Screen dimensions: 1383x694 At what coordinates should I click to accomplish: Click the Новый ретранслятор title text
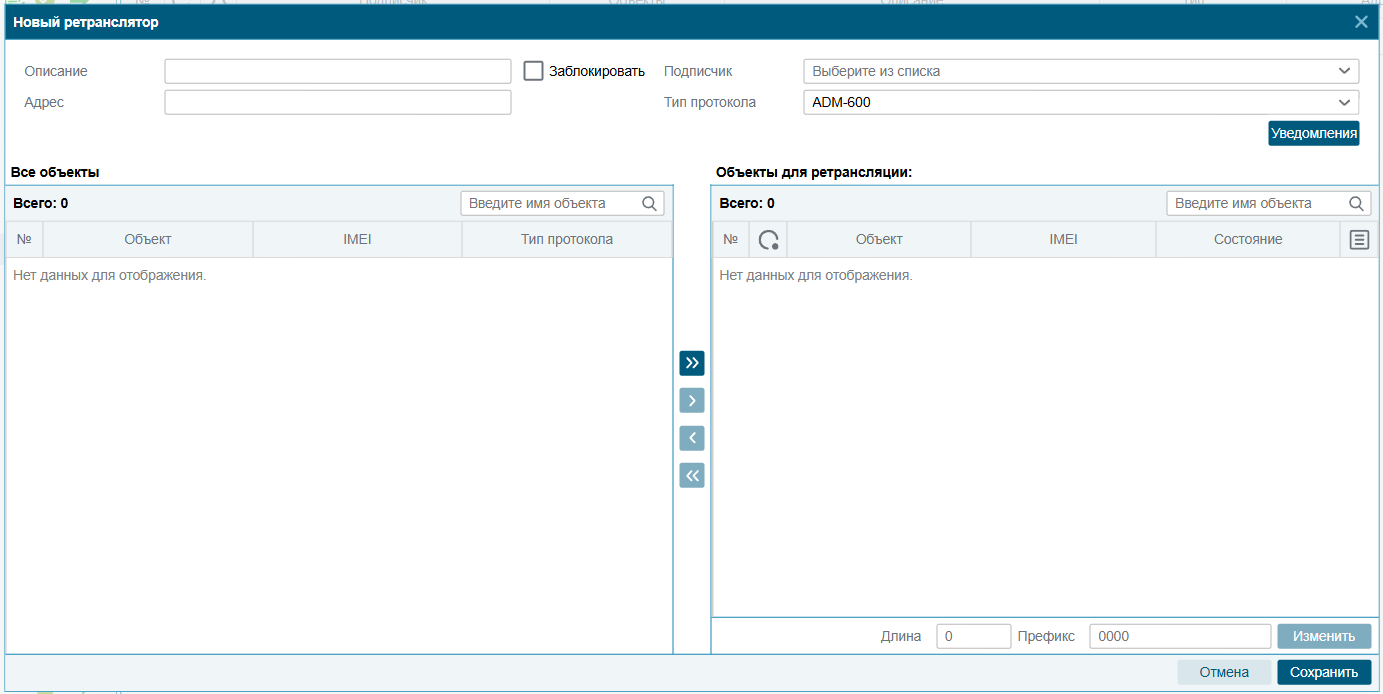85,22
